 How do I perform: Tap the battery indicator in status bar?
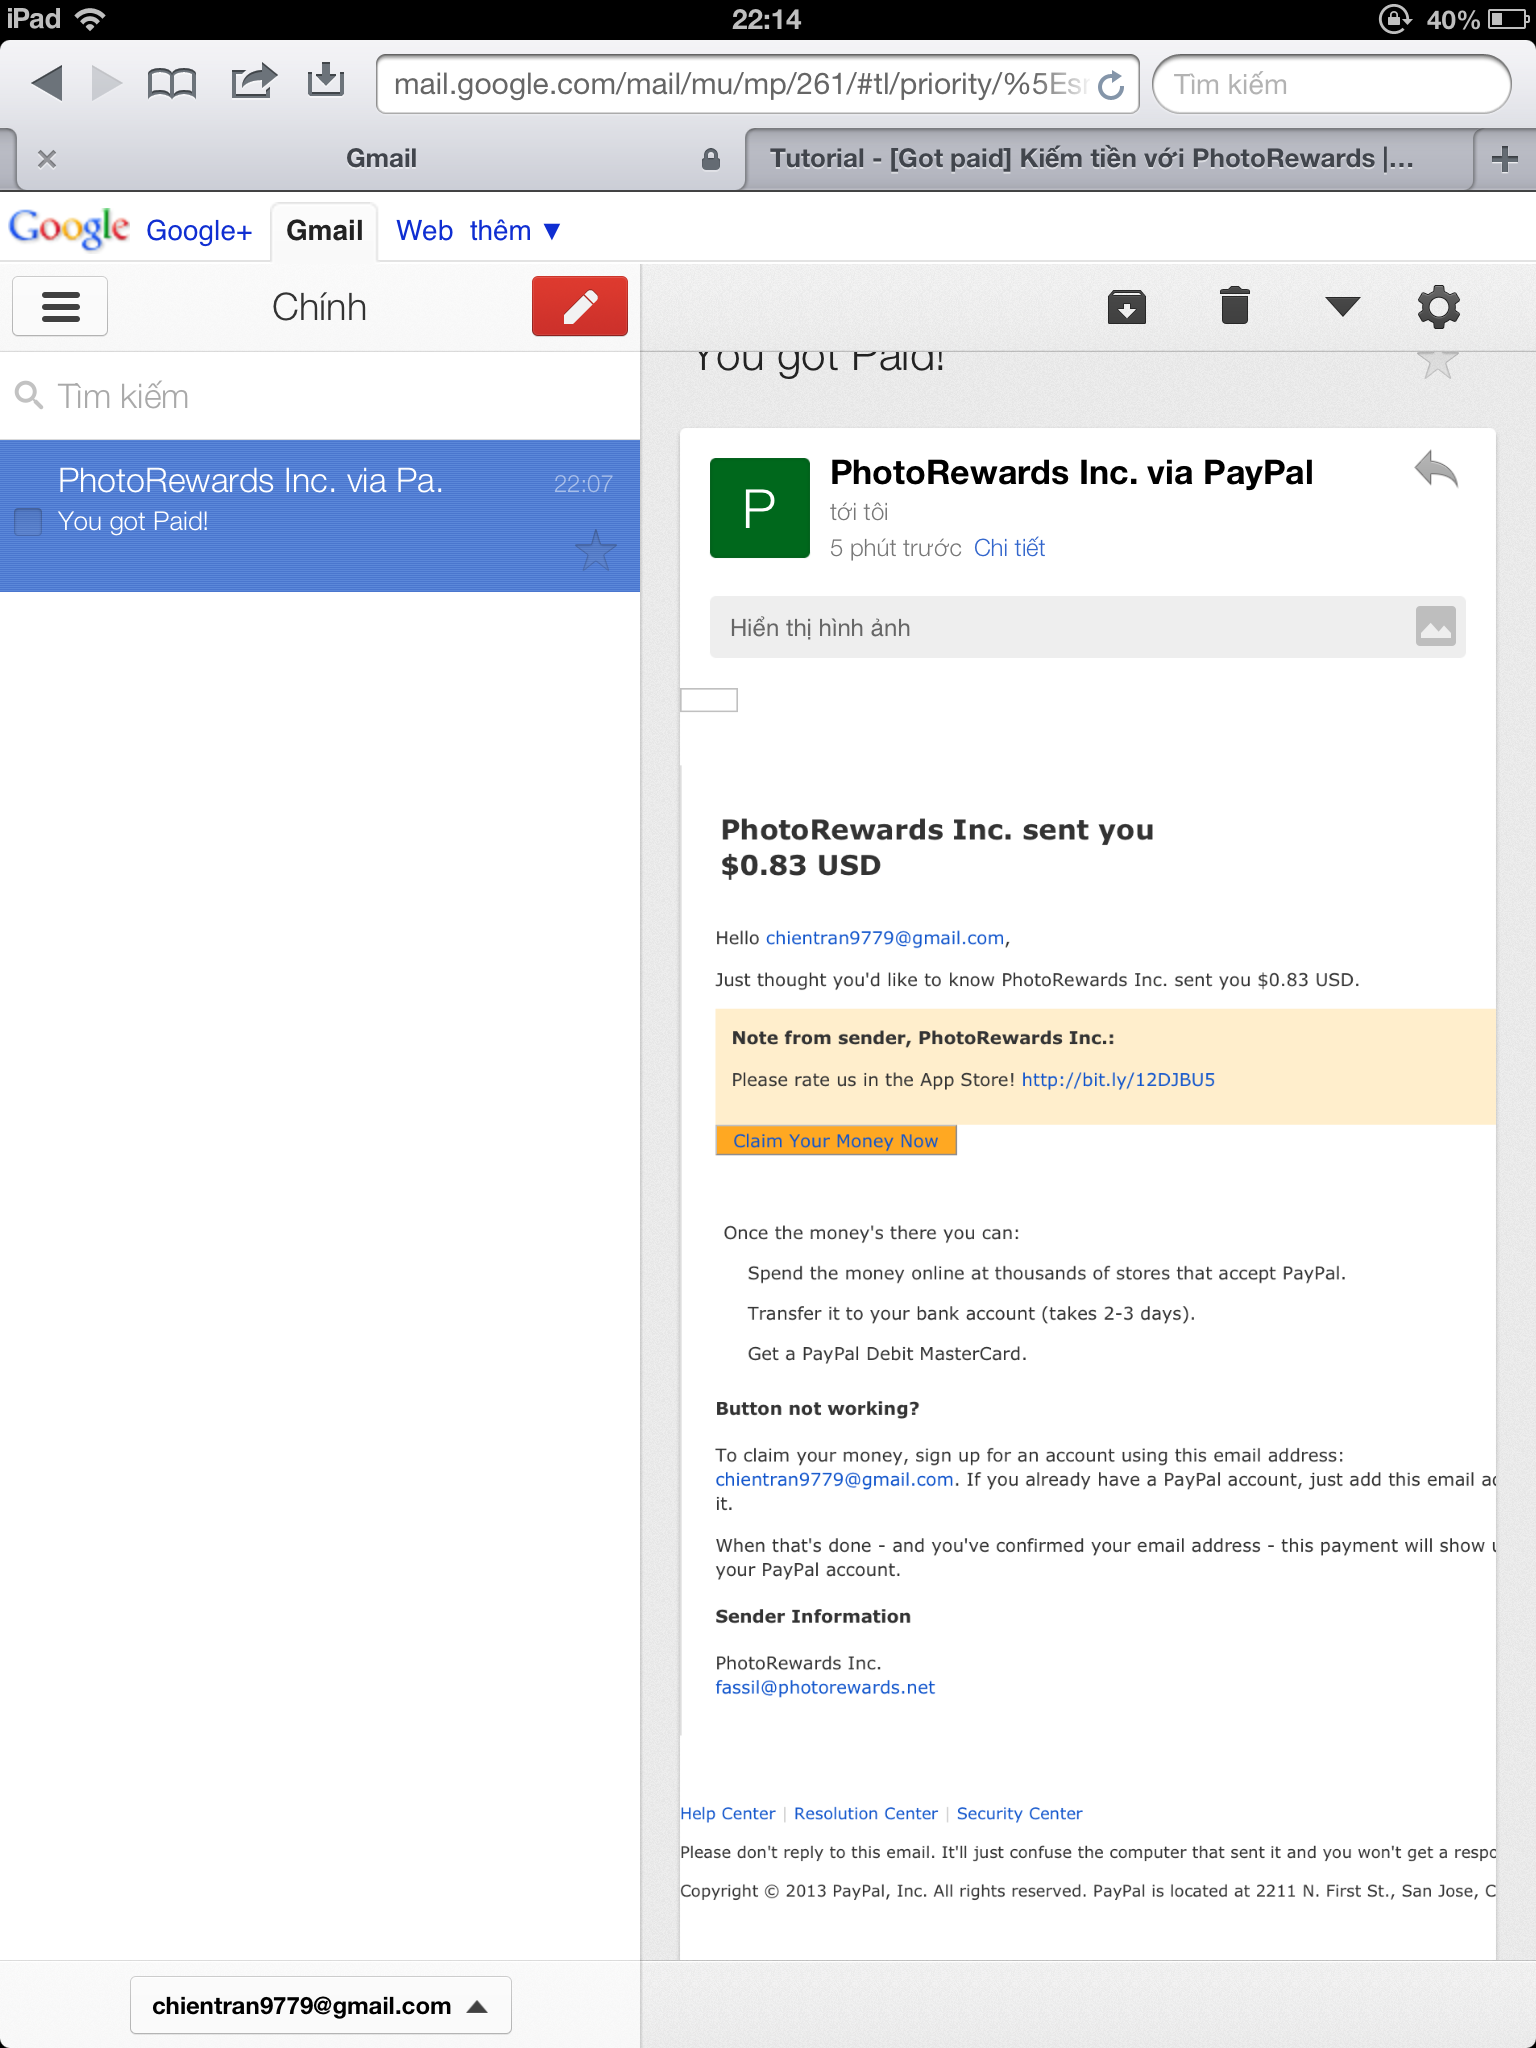pyautogui.click(x=1508, y=19)
